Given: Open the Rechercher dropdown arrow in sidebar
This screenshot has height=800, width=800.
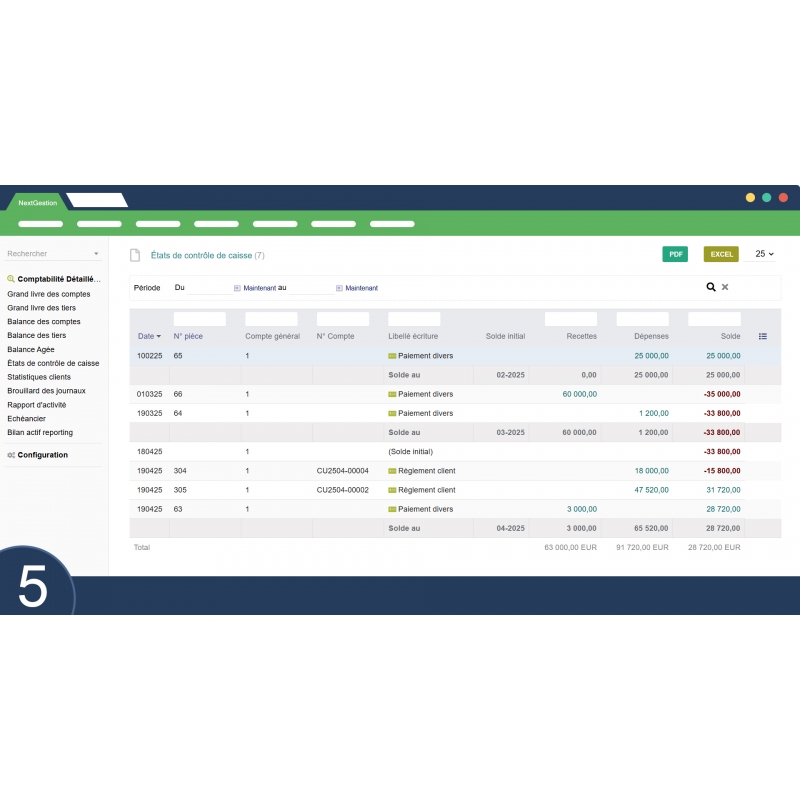Looking at the screenshot, I should click(x=97, y=253).
